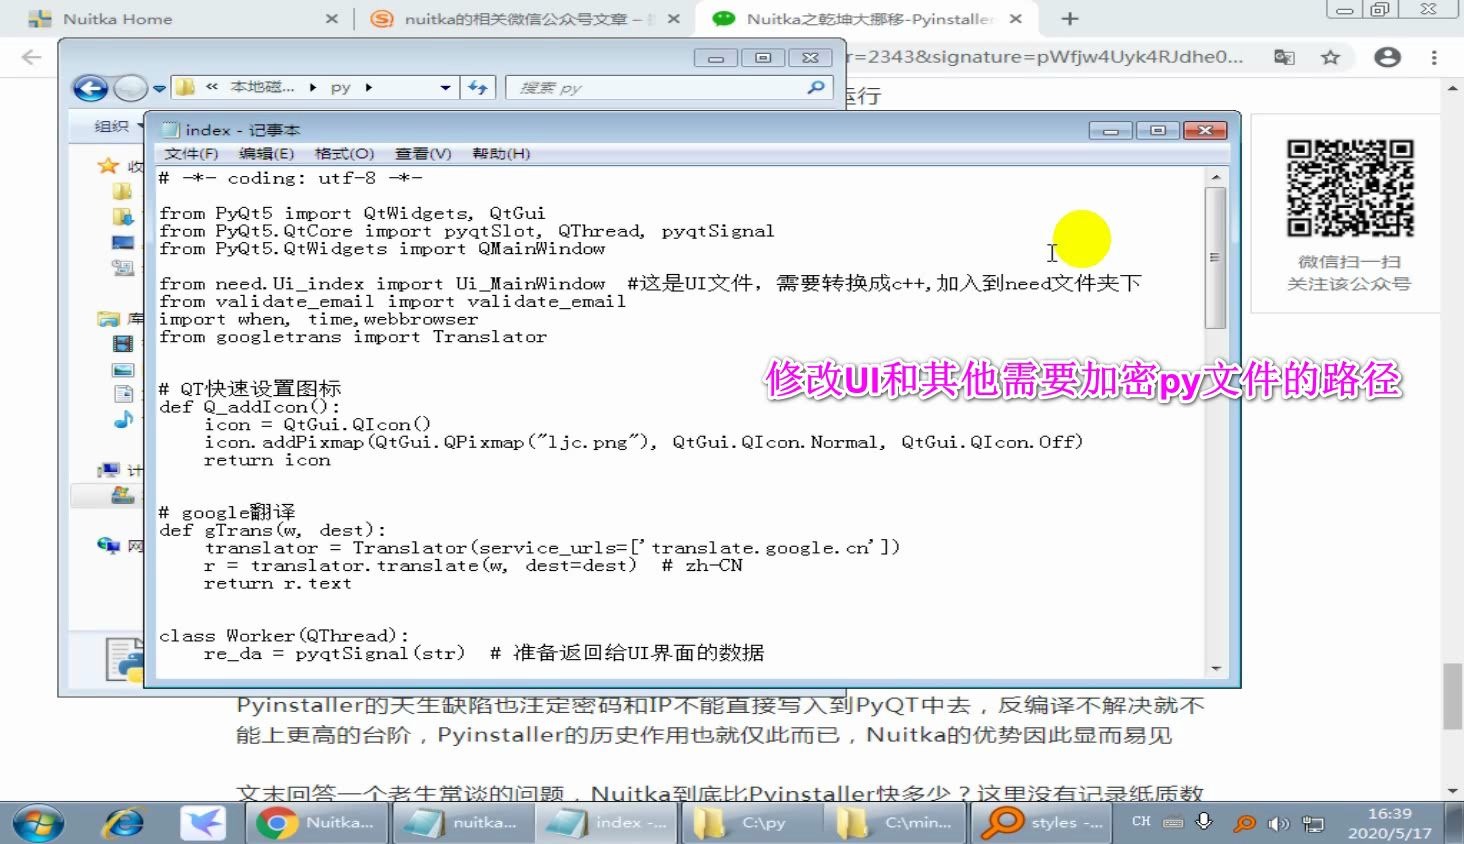Open the styles search taskbar button

pos(1040,823)
